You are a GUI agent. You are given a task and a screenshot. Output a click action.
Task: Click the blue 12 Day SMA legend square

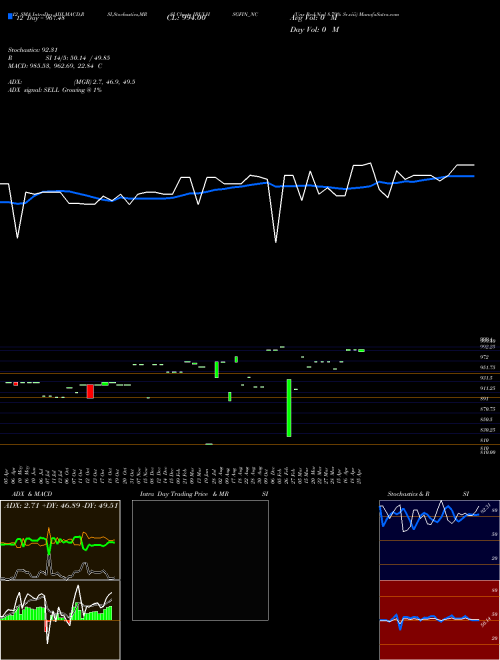[x=10, y=17]
